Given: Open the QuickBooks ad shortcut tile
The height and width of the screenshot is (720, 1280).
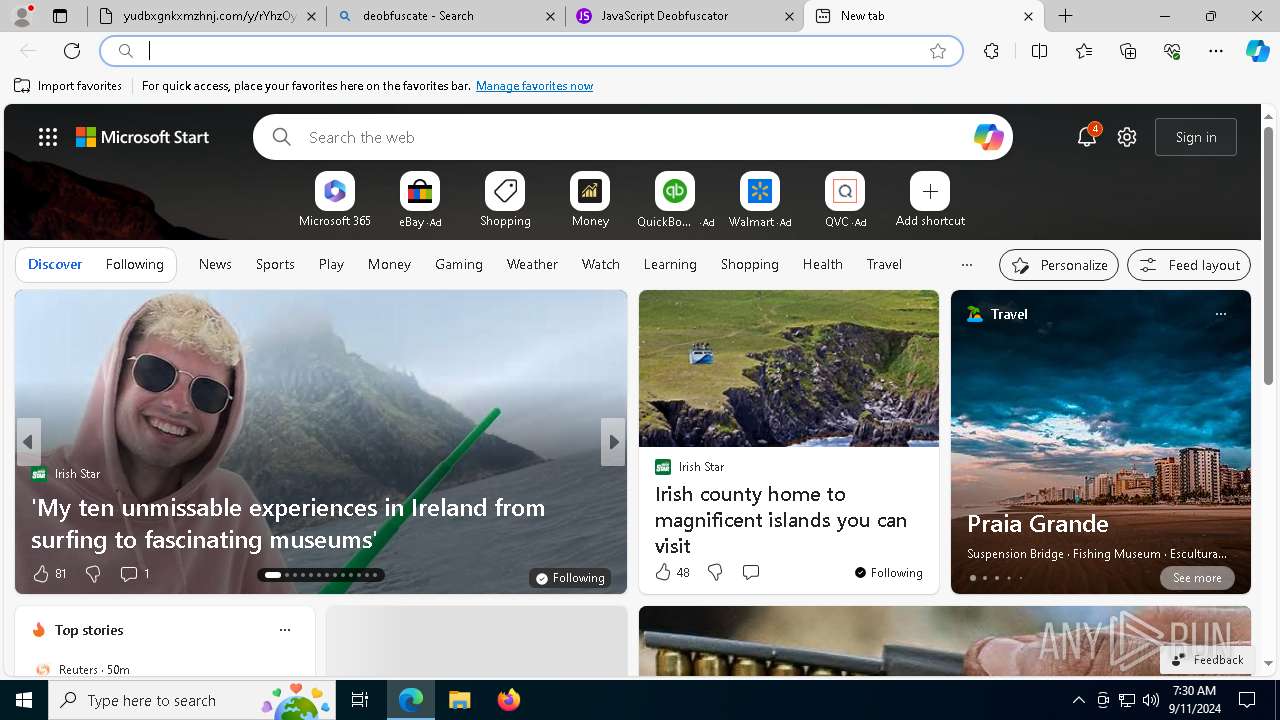Looking at the screenshot, I should coord(675,200).
